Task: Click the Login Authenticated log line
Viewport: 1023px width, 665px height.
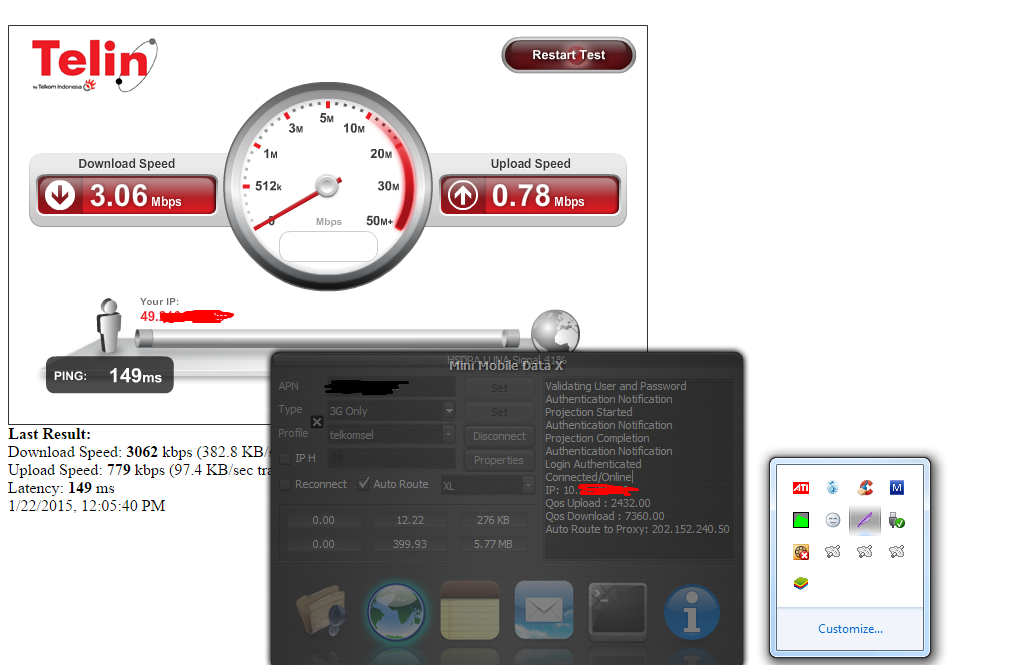Action: coord(593,464)
